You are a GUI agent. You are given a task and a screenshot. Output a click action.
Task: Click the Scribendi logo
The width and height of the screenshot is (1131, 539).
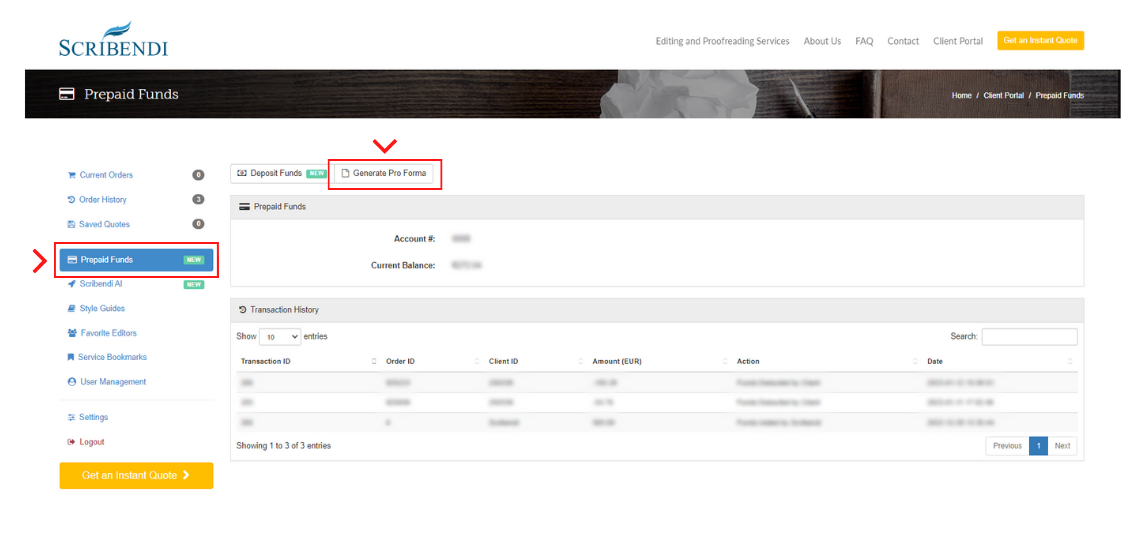coord(113,40)
